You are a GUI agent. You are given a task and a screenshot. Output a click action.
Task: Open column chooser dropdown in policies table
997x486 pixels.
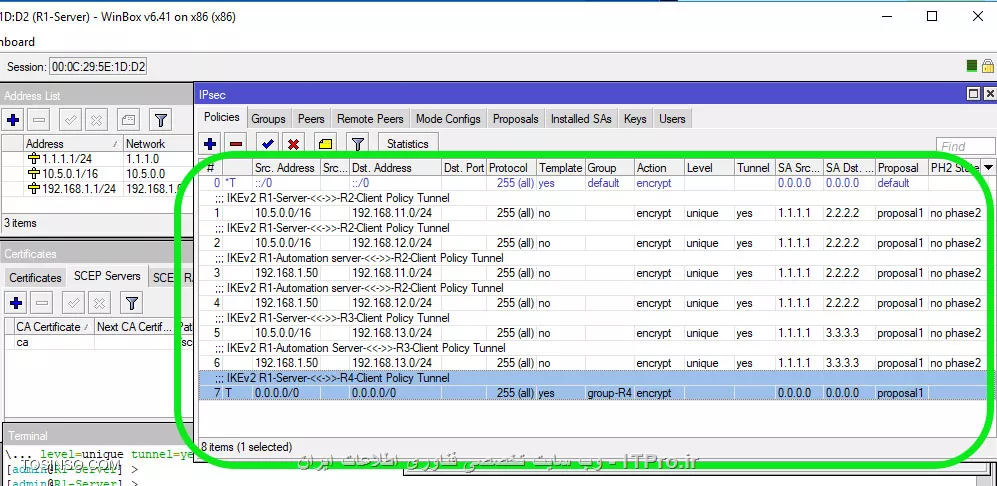tap(988, 167)
